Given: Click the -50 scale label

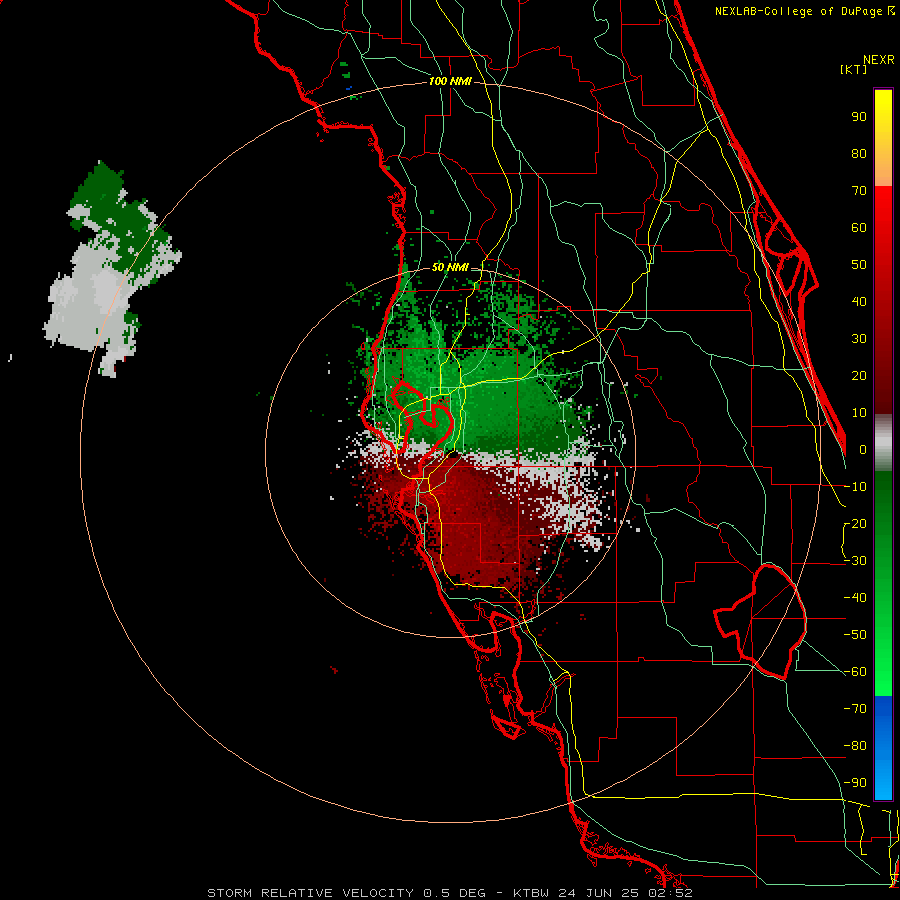Looking at the screenshot, I should pos(855,635).
